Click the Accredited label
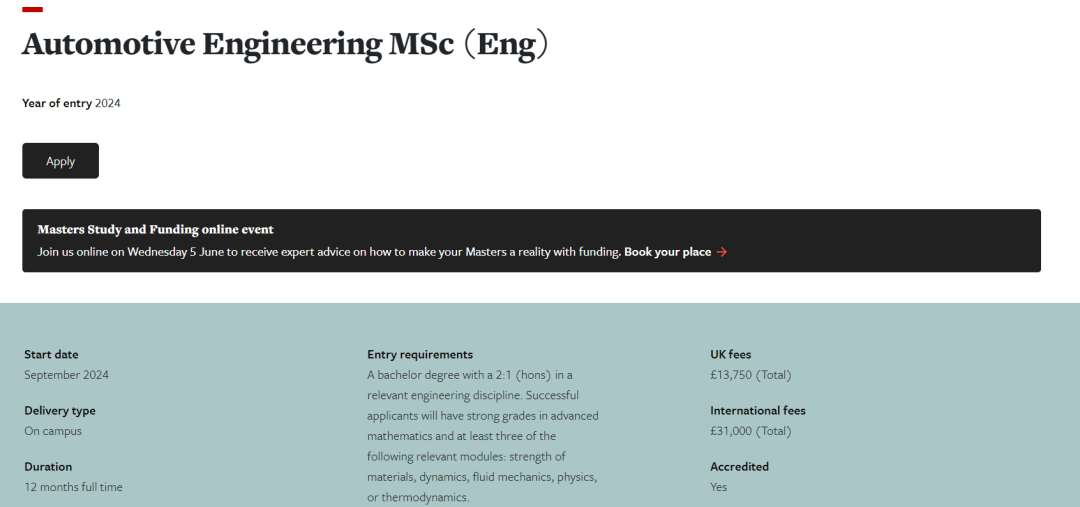The image size is (1080, 507). pos(739,466)
